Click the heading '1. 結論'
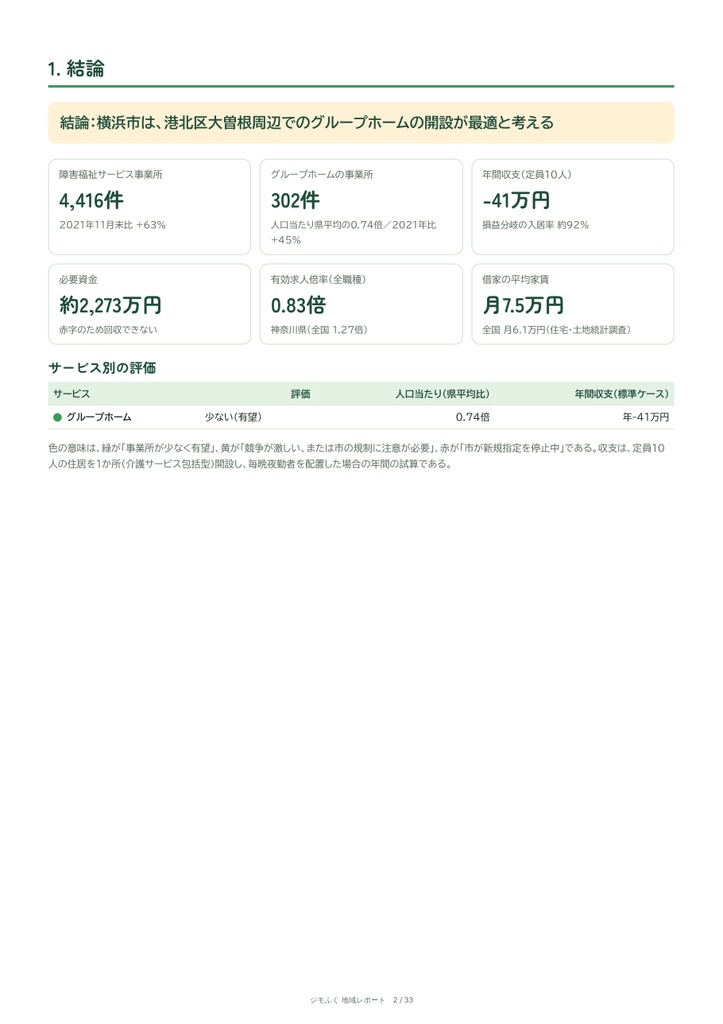The height and width of the screenshot is (1024, 723). click(x=76, y=69)
